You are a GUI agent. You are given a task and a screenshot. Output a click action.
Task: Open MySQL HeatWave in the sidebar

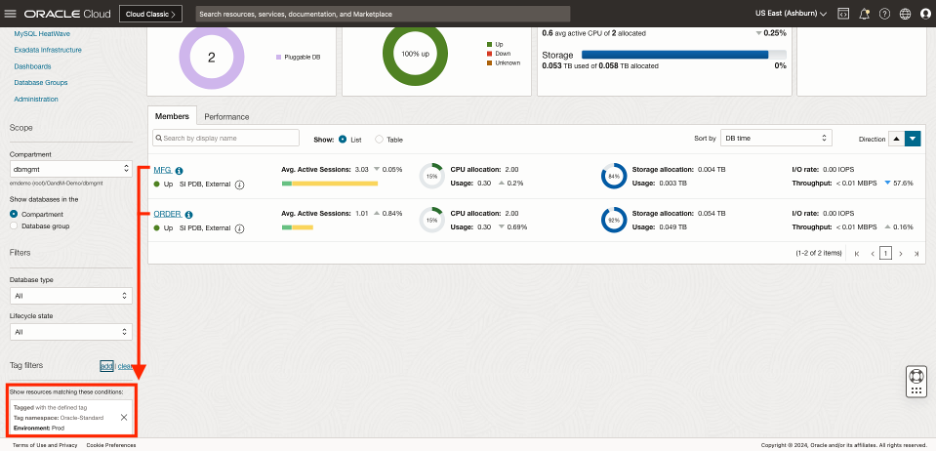coord(42,33)
